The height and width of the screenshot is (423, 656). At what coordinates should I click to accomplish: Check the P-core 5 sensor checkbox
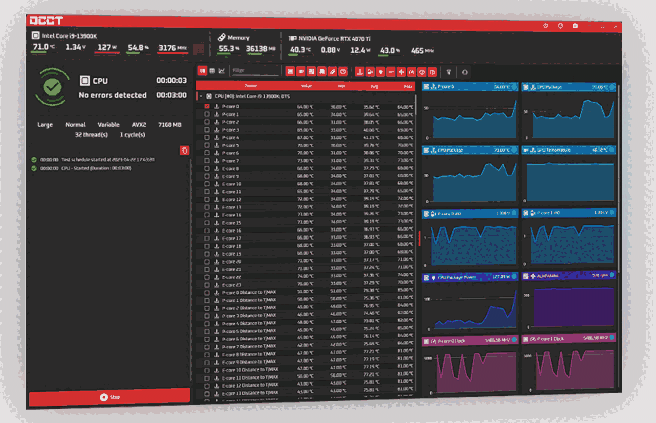pyautogui.click(x=207, y=145)
